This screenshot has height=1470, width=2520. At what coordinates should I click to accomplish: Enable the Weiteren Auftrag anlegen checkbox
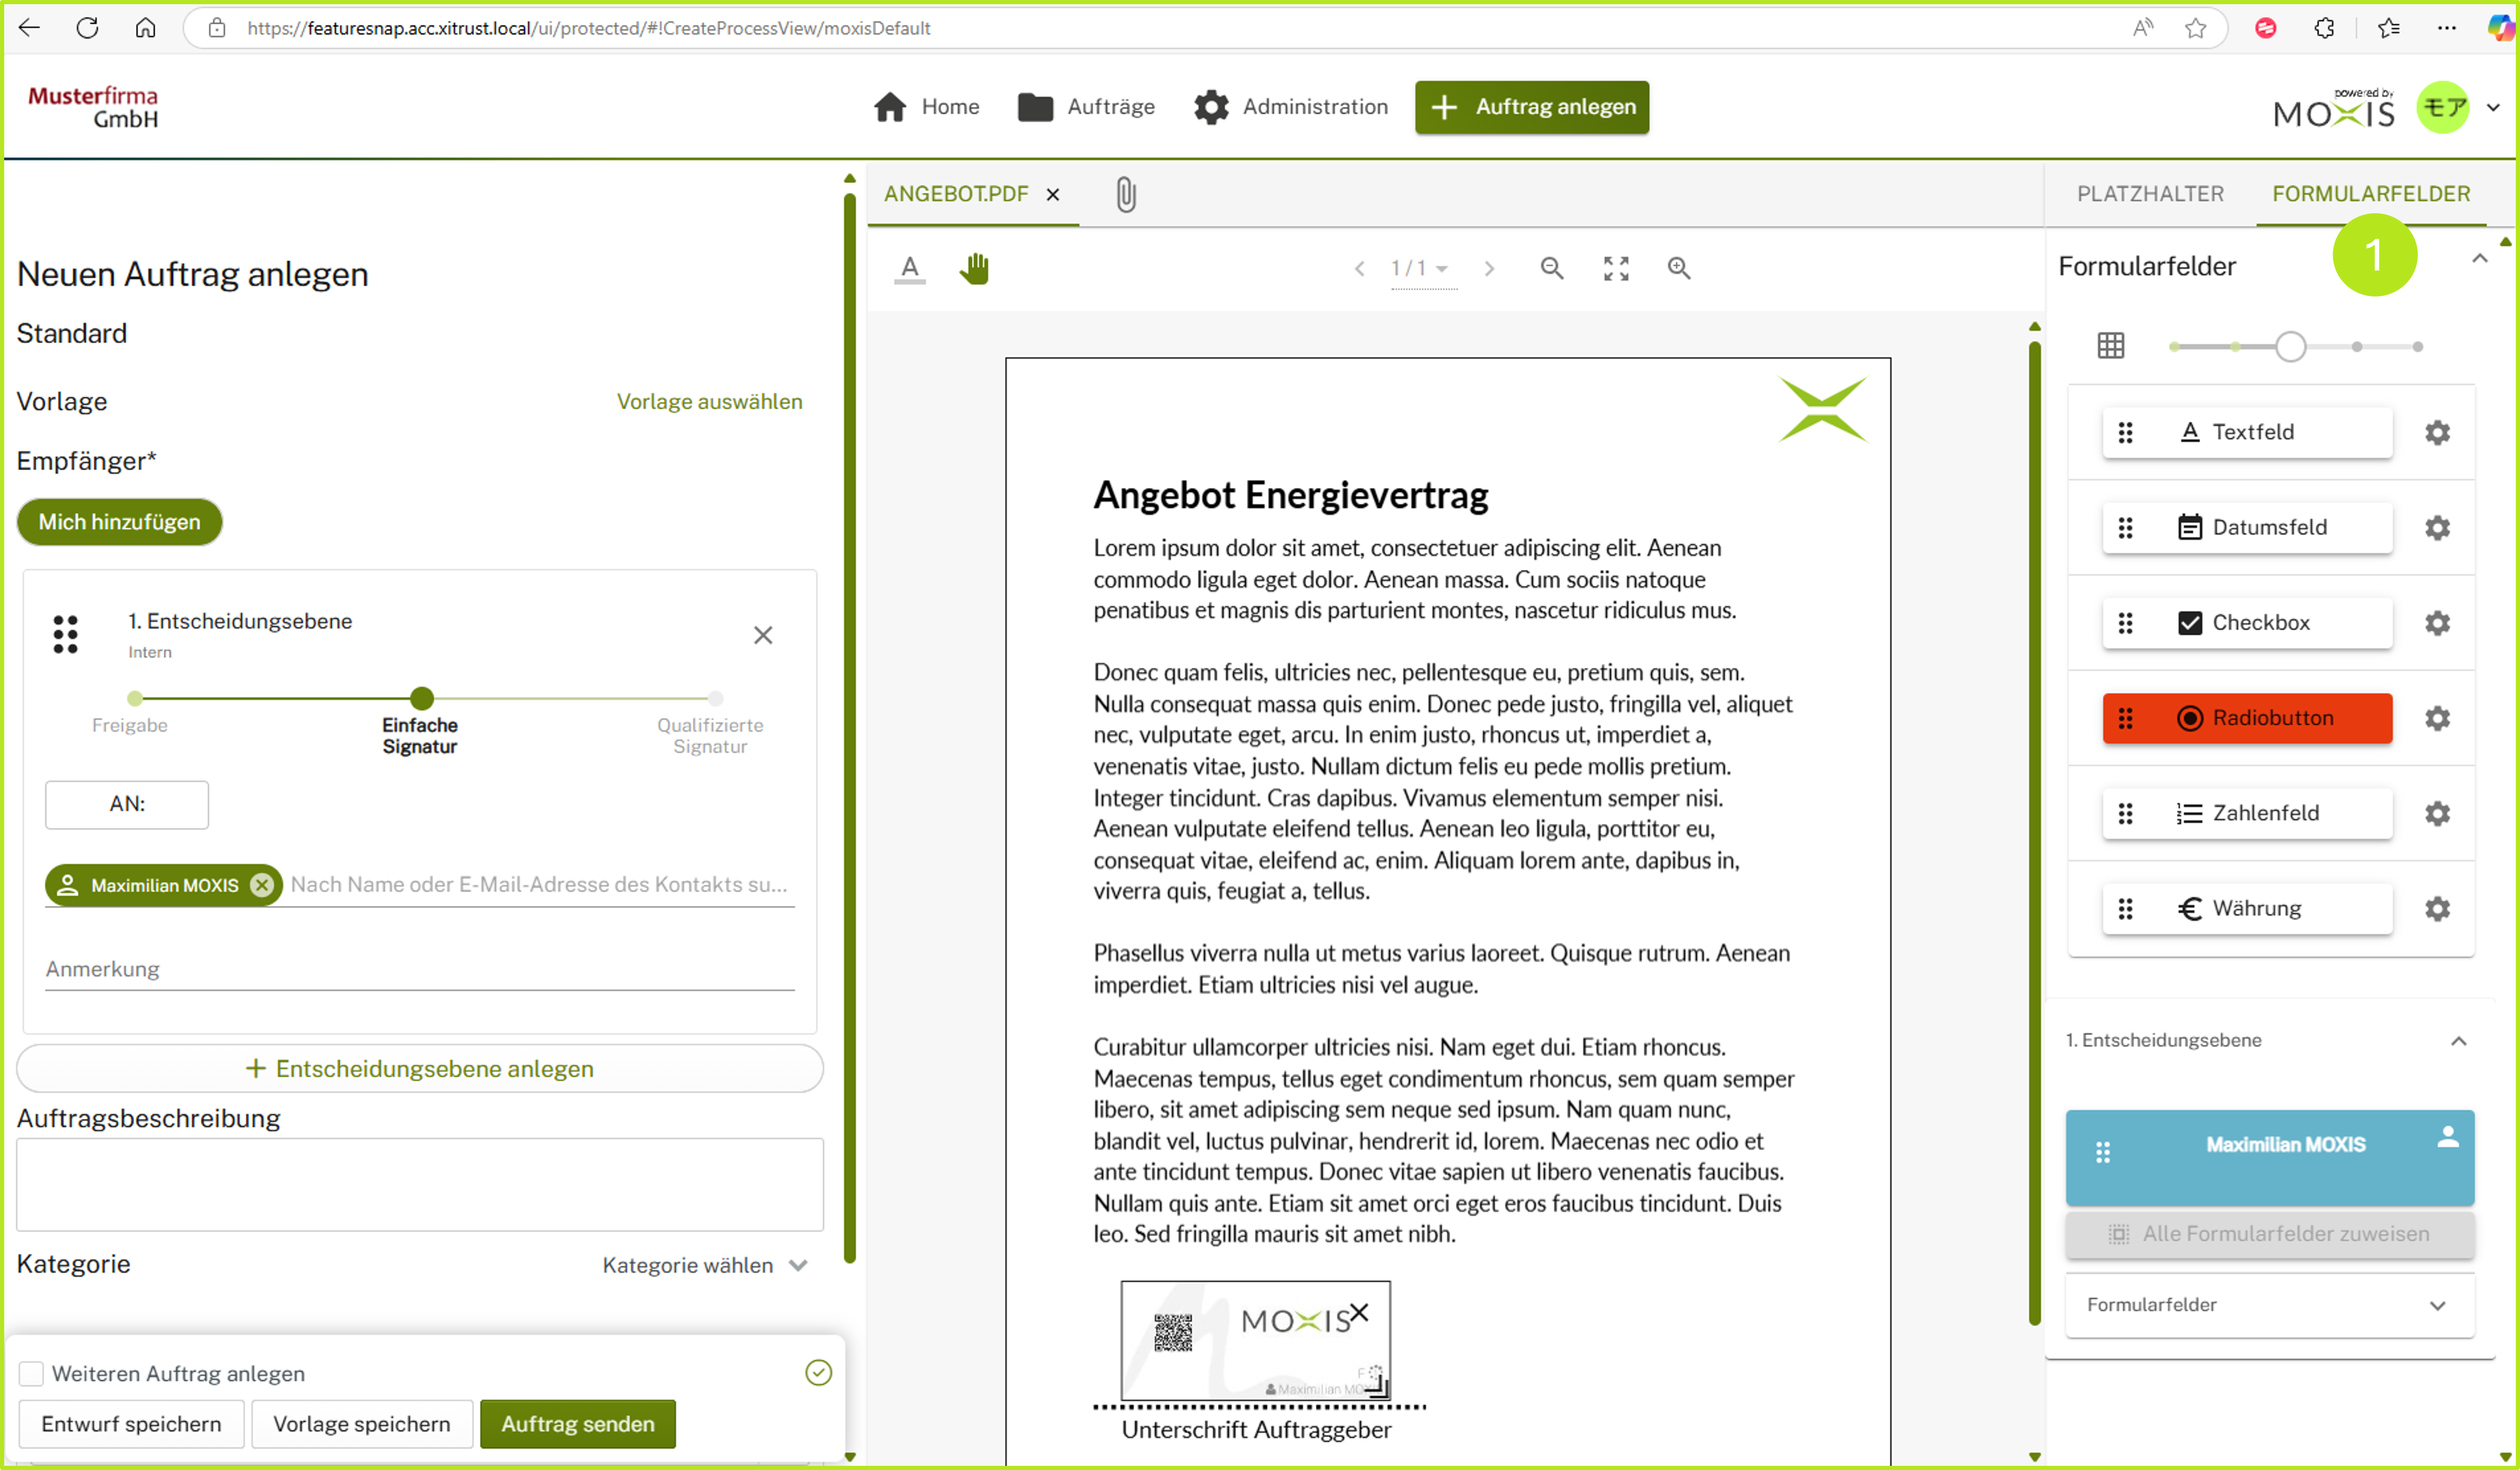click(x=32, y=1373)
